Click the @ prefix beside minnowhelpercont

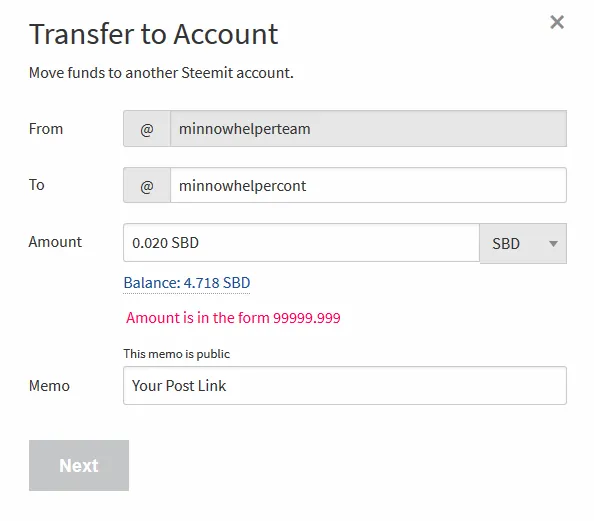coord(147,185)
